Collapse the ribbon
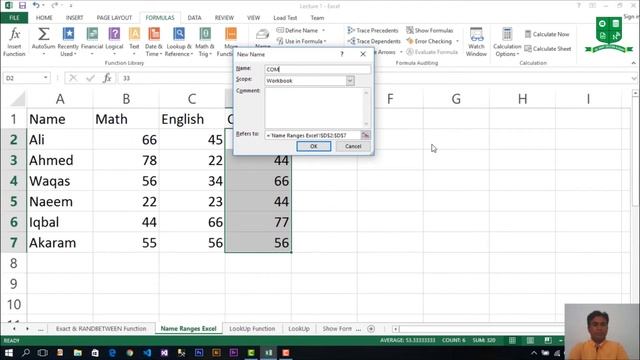The height and width of the screenshot is (360, 640). 633,63
